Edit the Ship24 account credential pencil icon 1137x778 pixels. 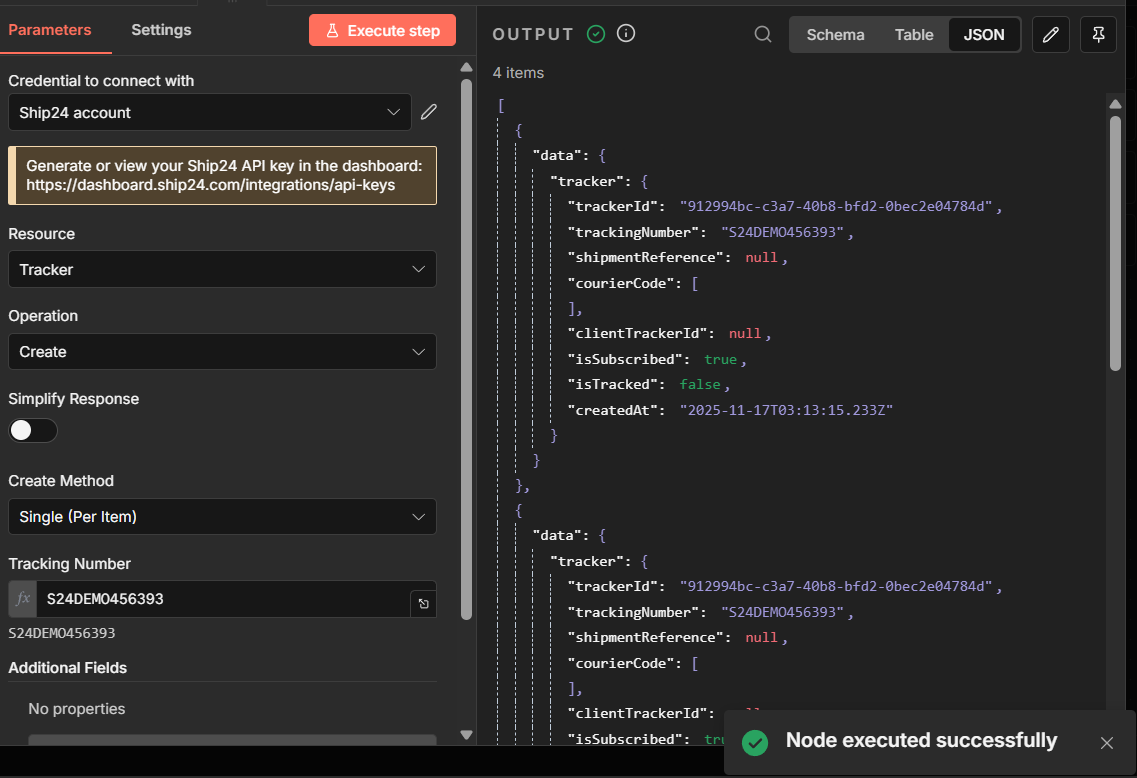point(429,112)
